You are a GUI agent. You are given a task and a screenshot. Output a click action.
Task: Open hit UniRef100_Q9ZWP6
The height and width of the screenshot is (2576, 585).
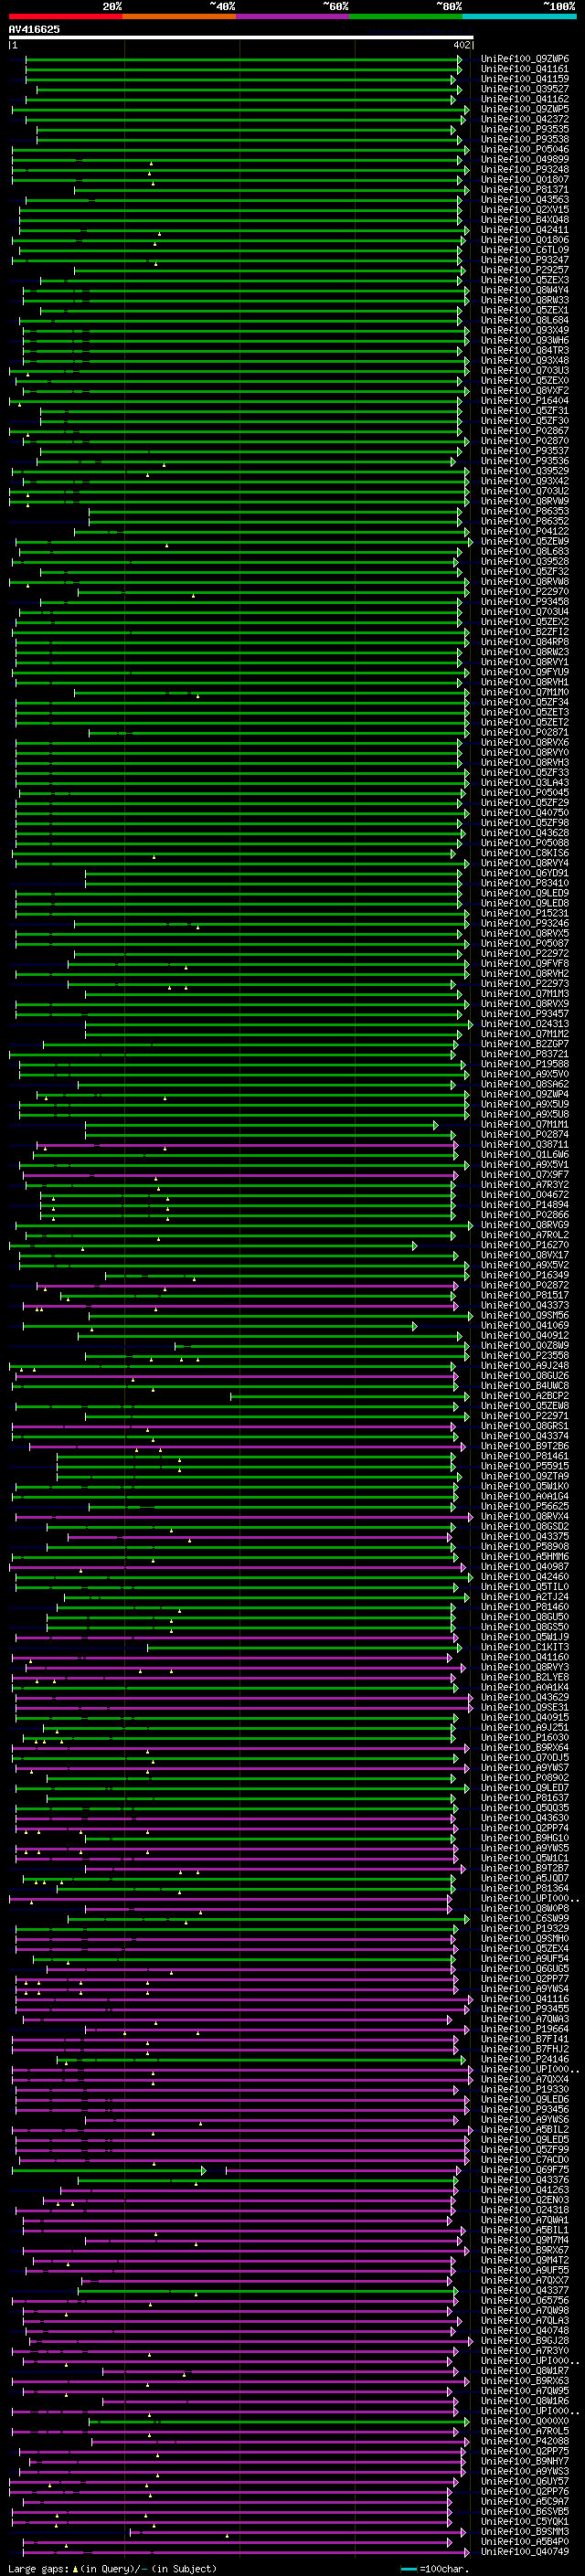click(525, 59)
